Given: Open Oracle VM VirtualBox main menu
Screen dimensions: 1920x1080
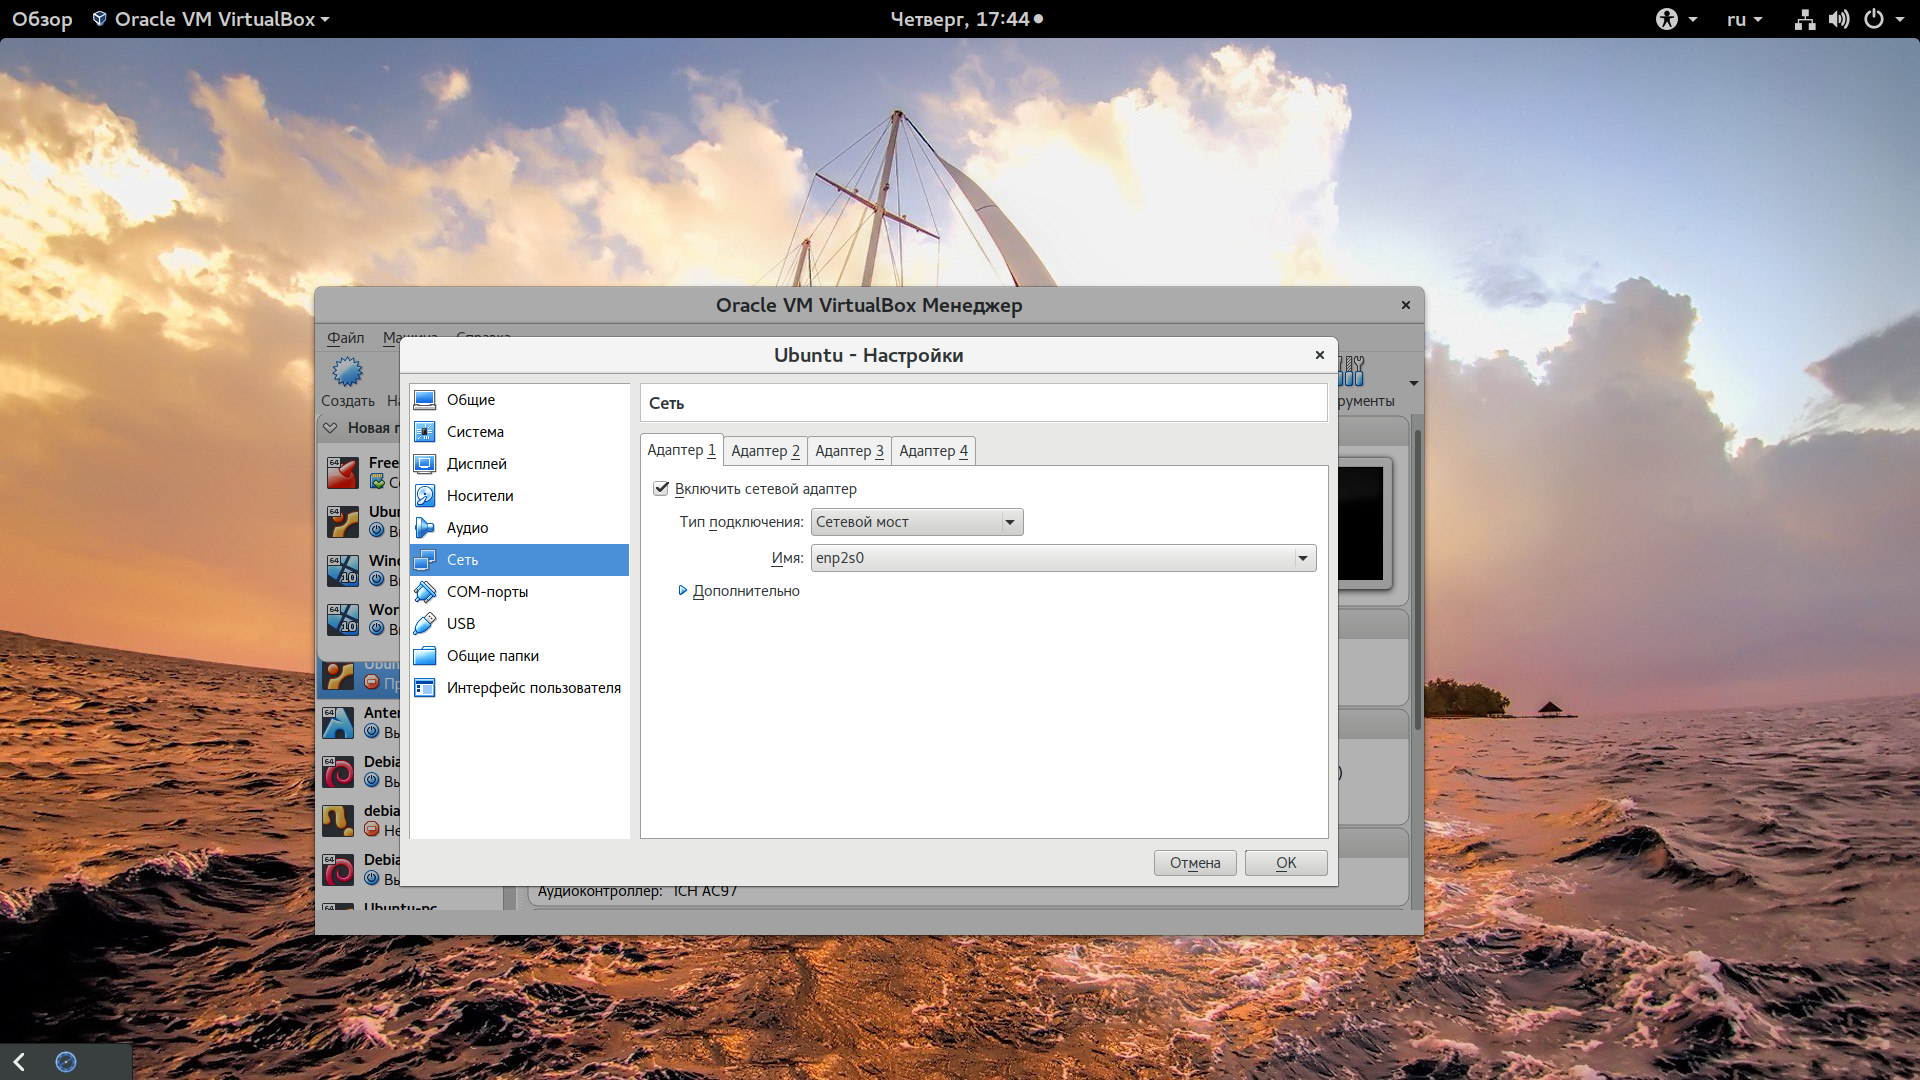Looking at the screenshot, I should point(218,17).
